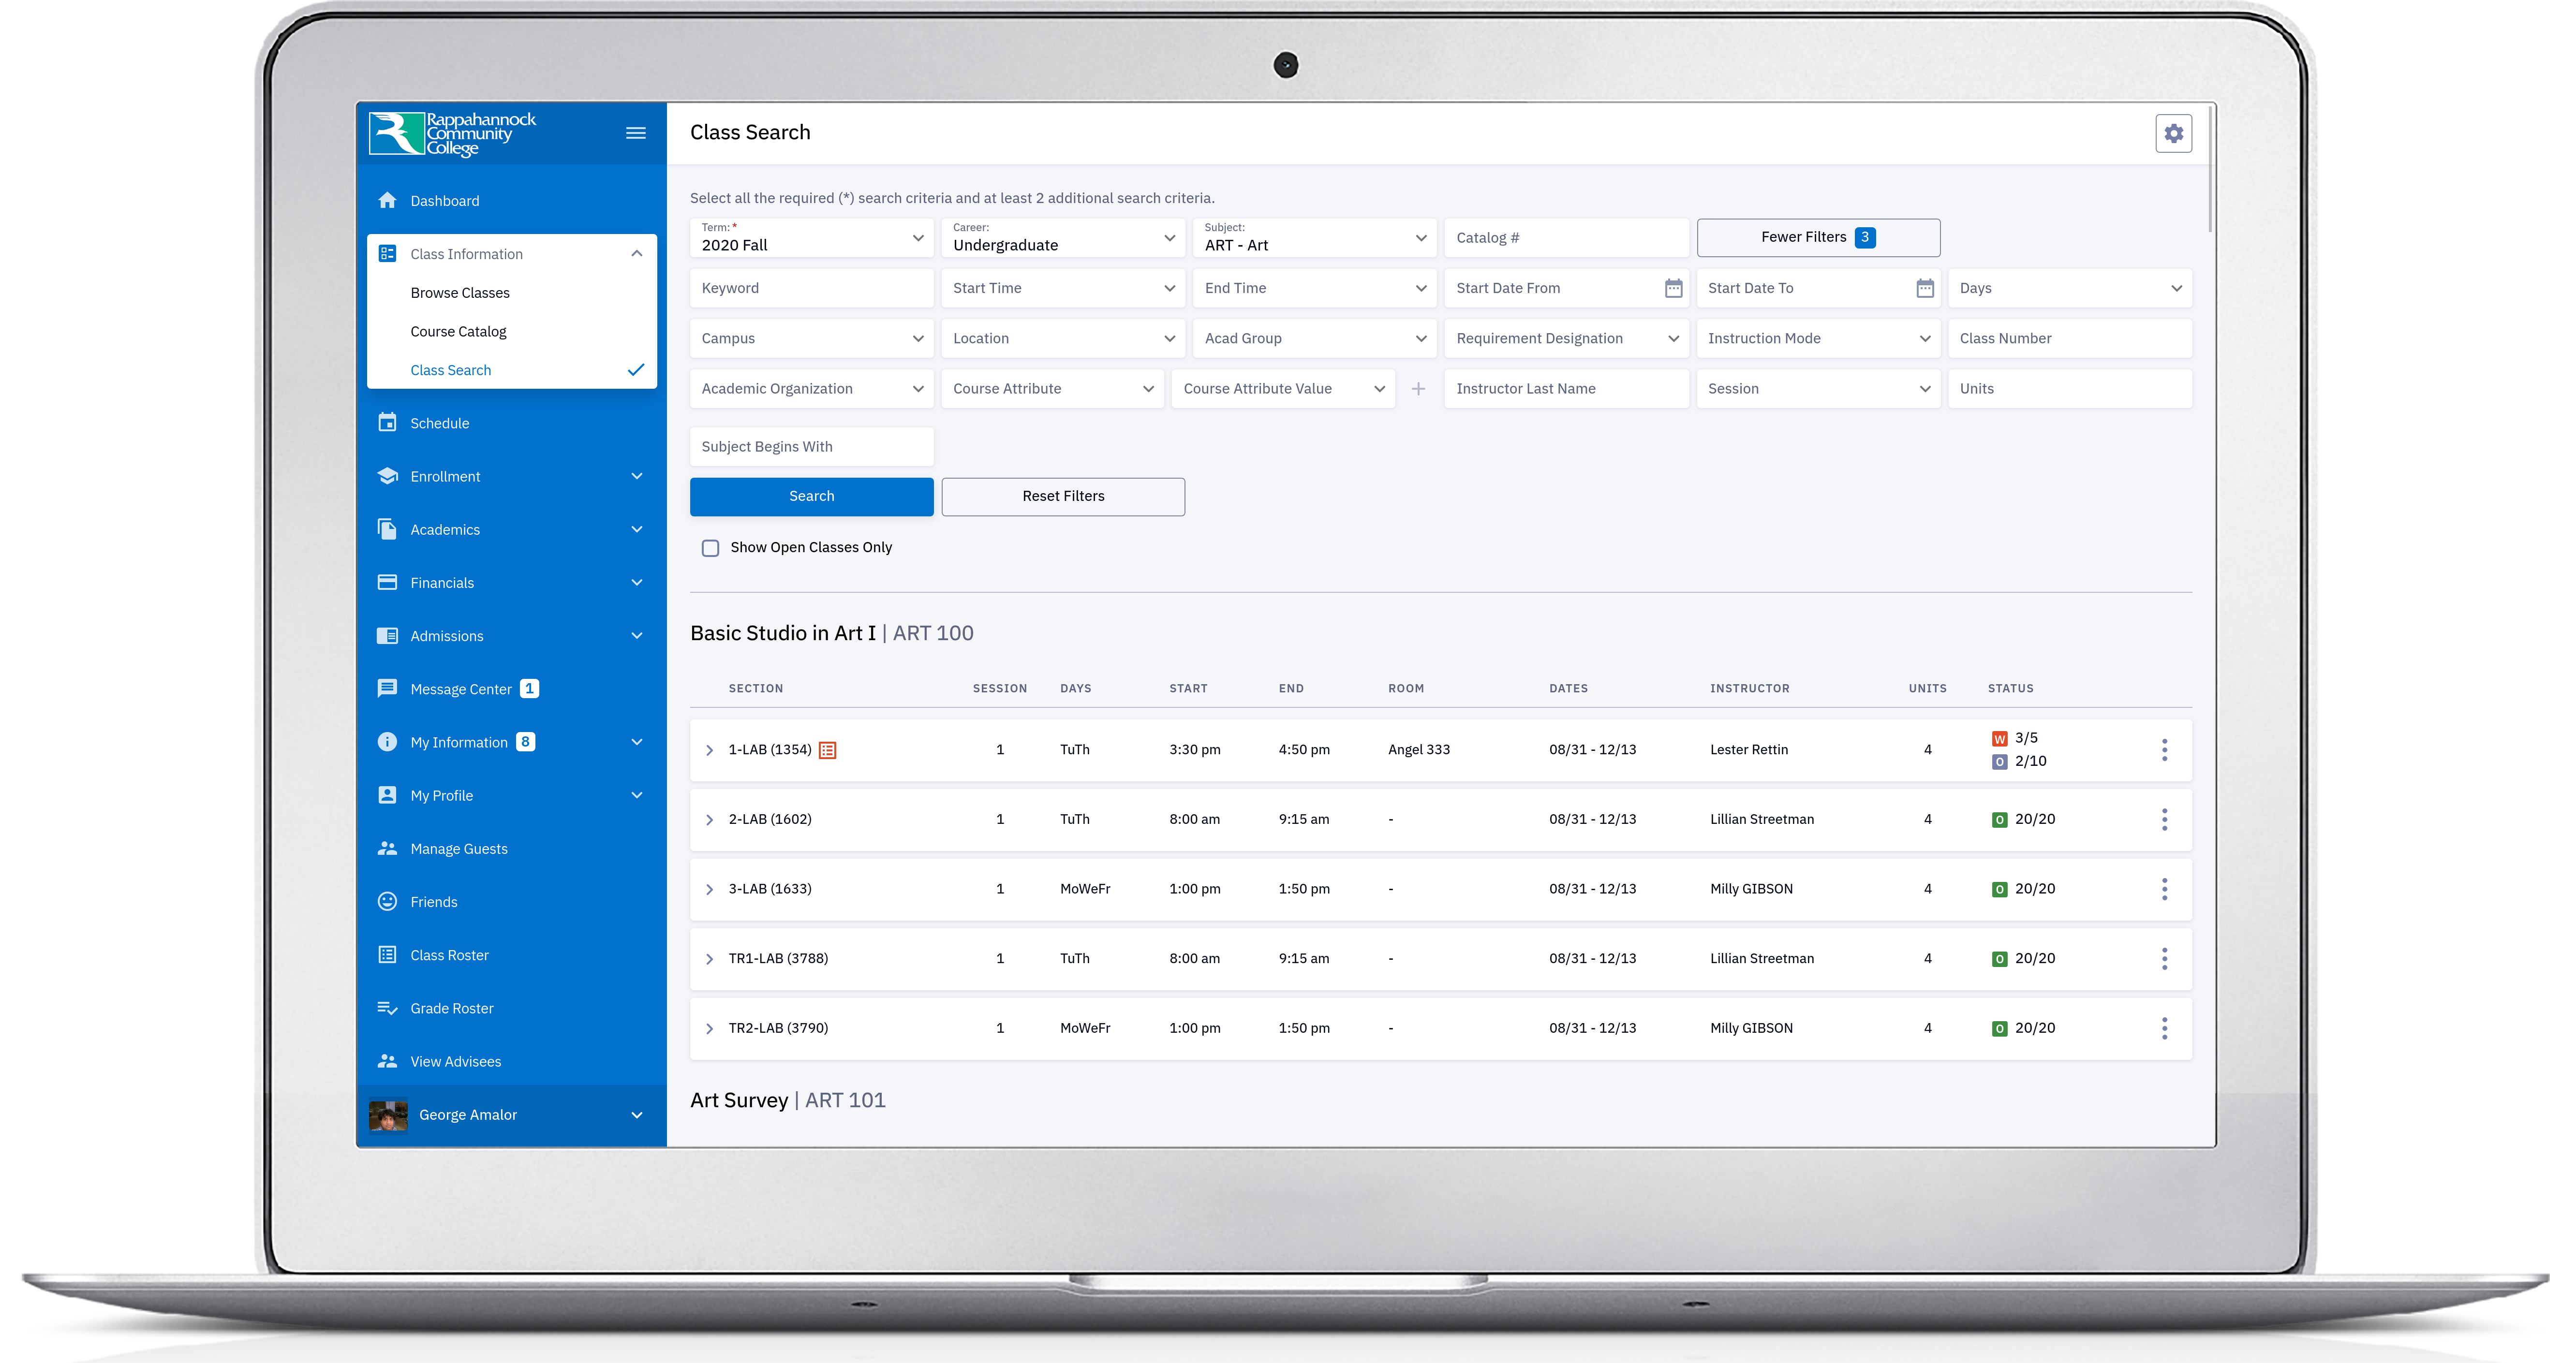The width and height of the screenshot is (2576, 1363).
Task: Toggle Show Open Classes Only checkbox
Action: pos(710,548)
